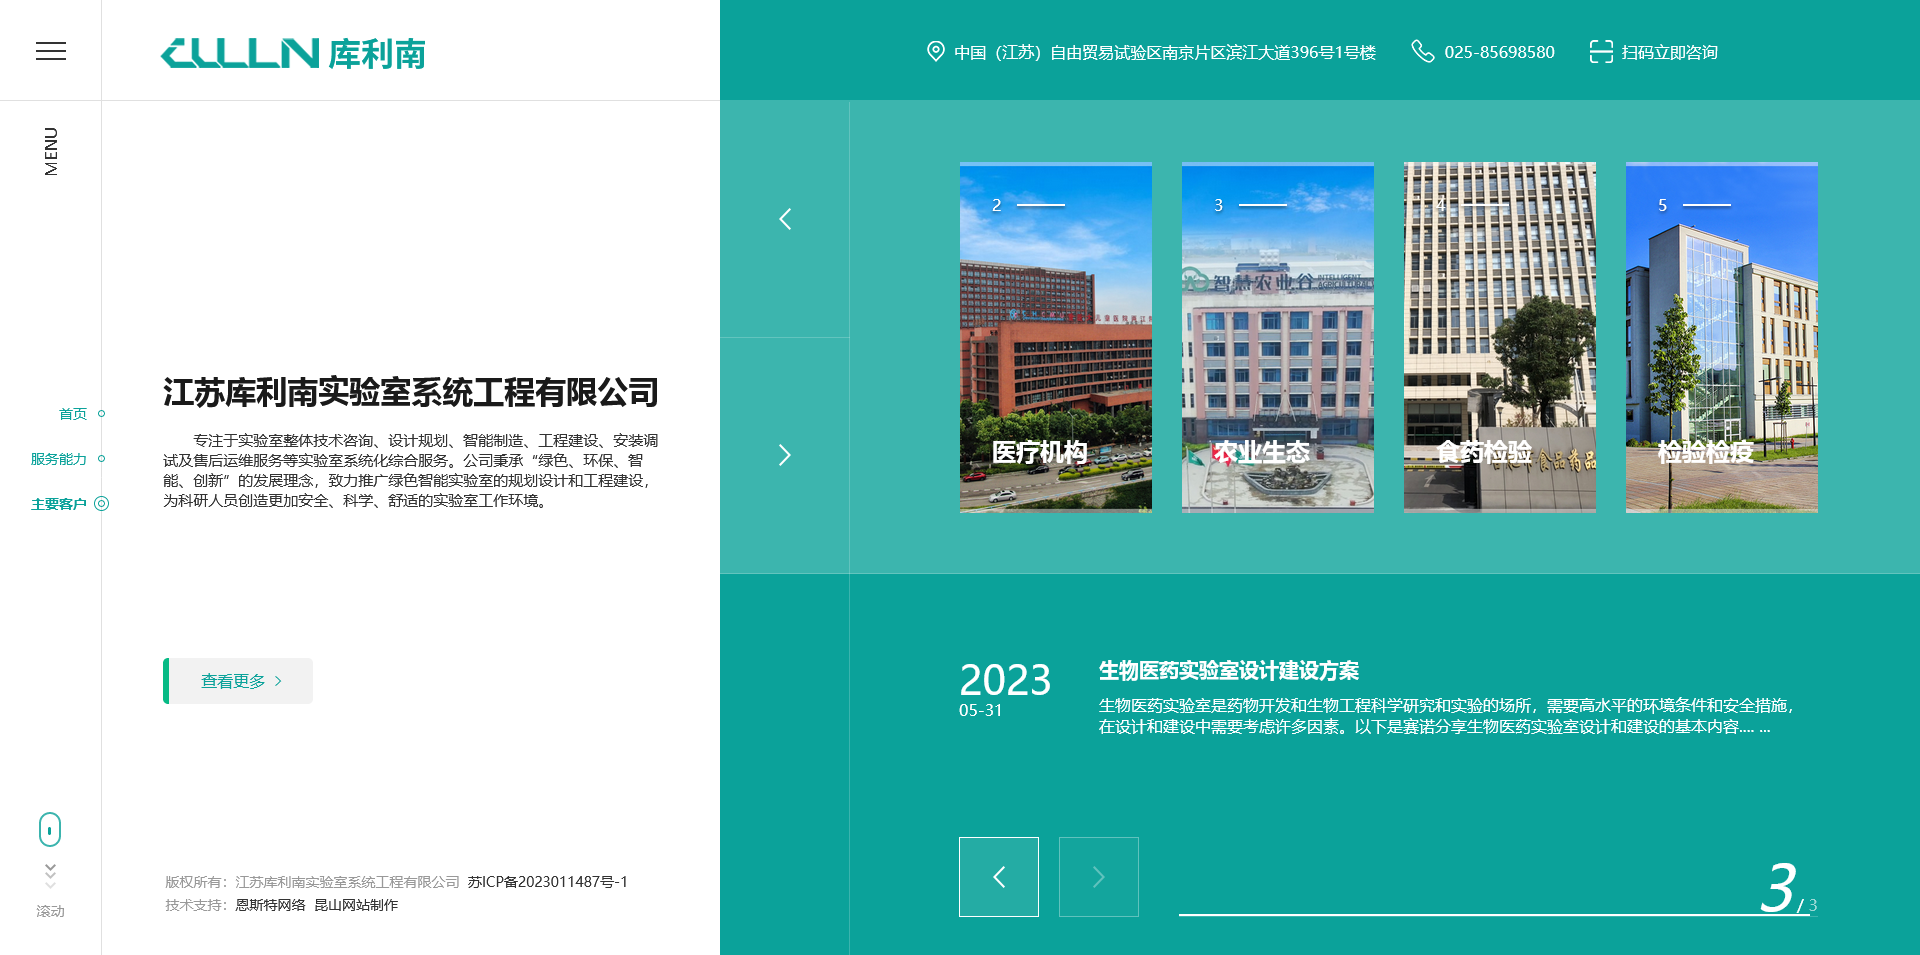The height and width of the screenshot is (955, 1920).
Task: Click the location pin icon
Action: point(935,52)
